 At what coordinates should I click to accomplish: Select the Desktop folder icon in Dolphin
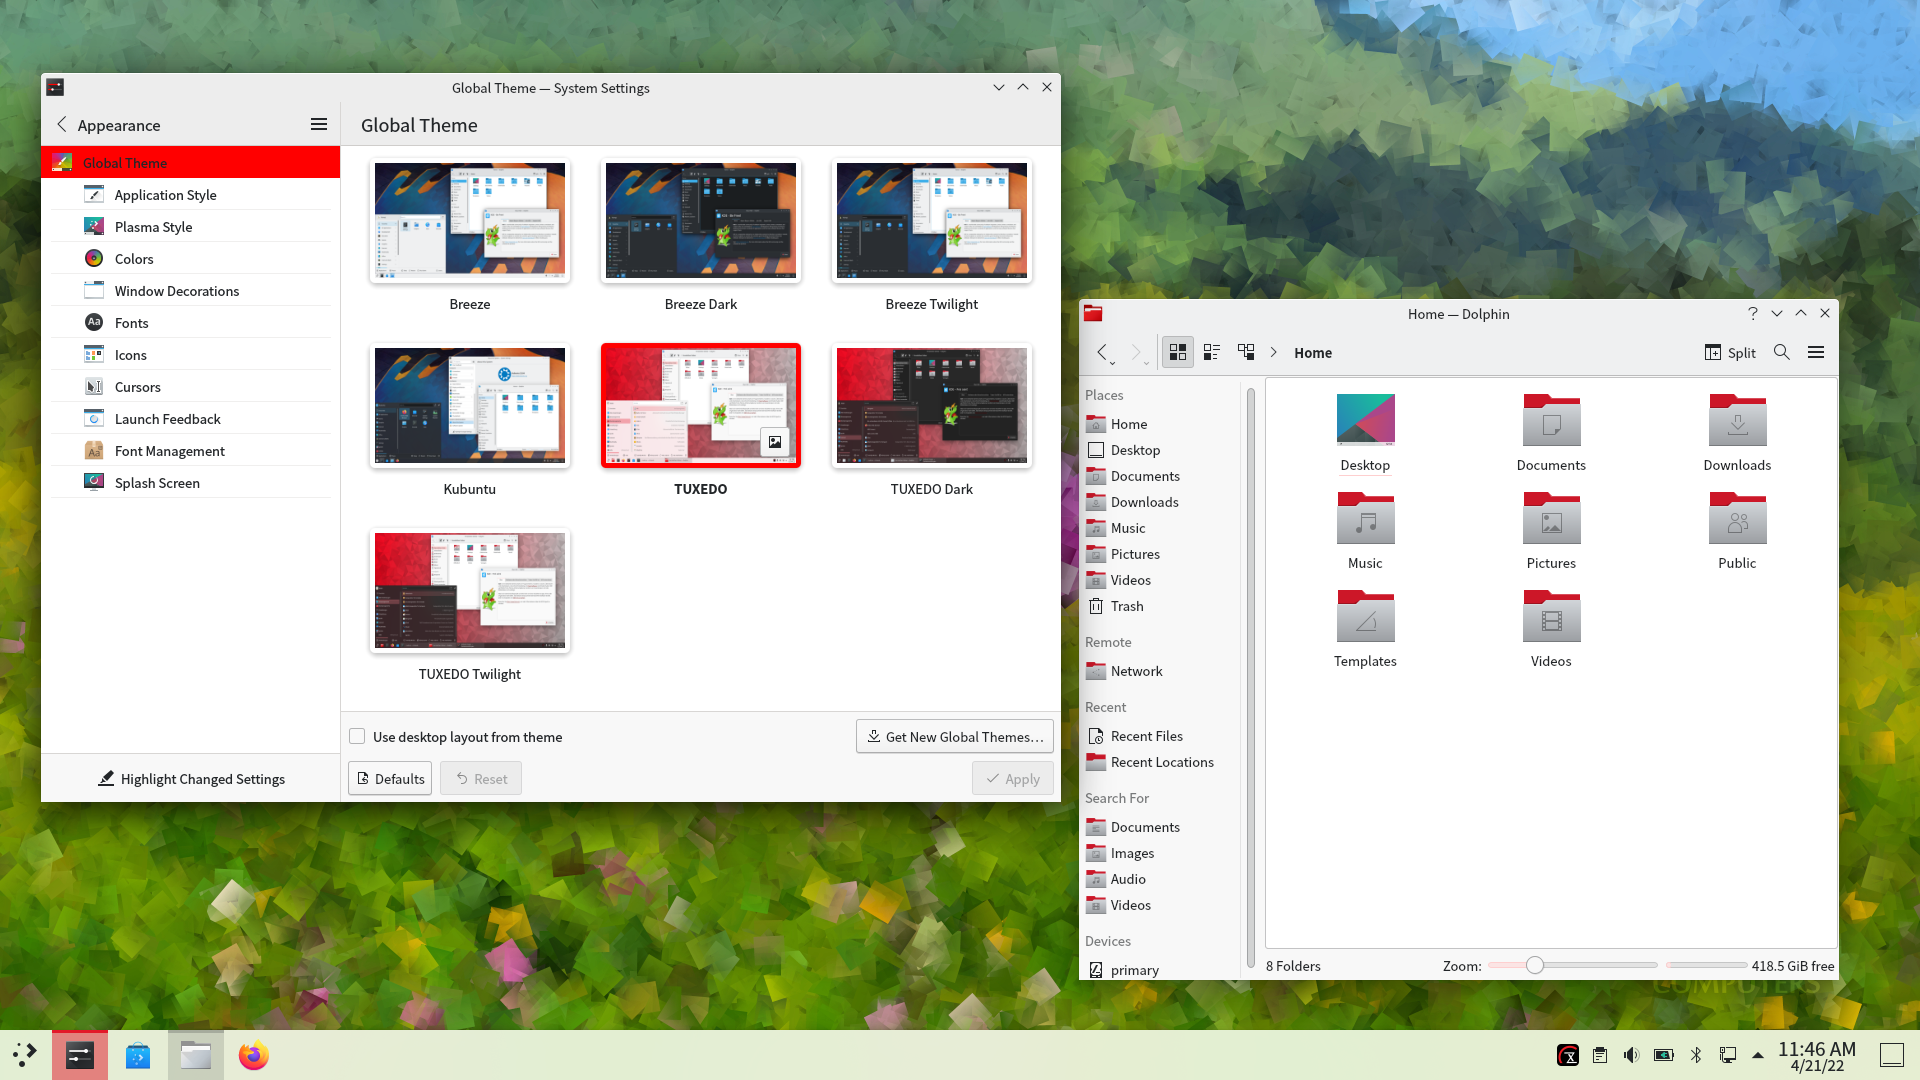click(x=1365, y=419)
